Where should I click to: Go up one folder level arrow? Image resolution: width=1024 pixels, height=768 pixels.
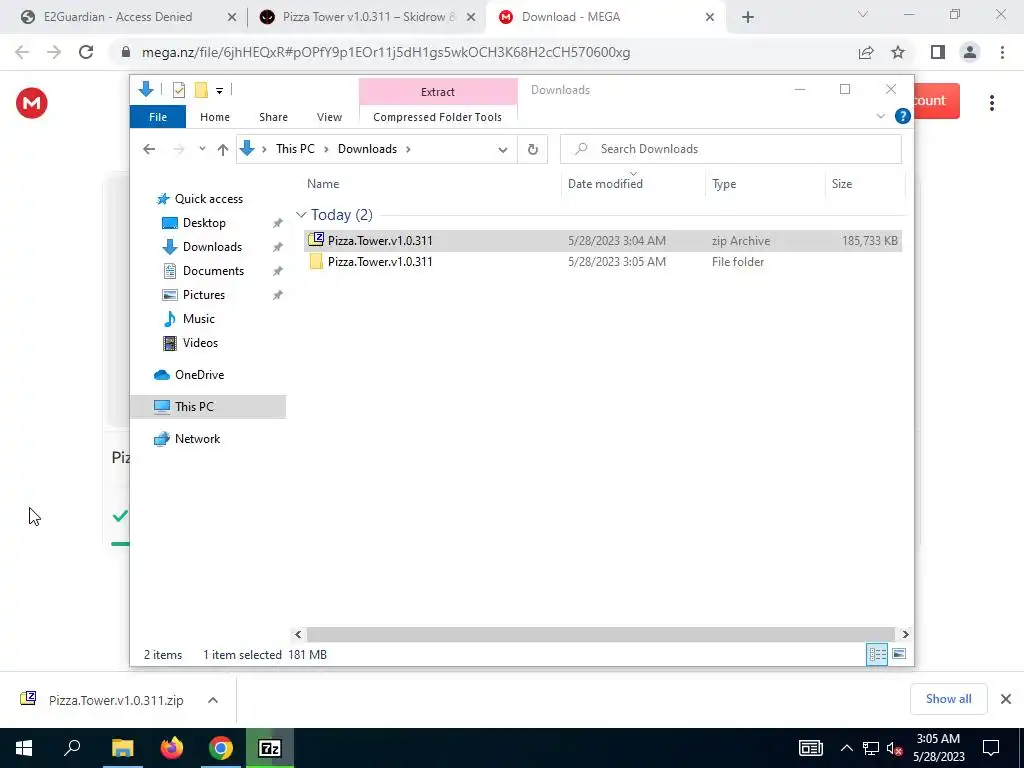point(223,150)
